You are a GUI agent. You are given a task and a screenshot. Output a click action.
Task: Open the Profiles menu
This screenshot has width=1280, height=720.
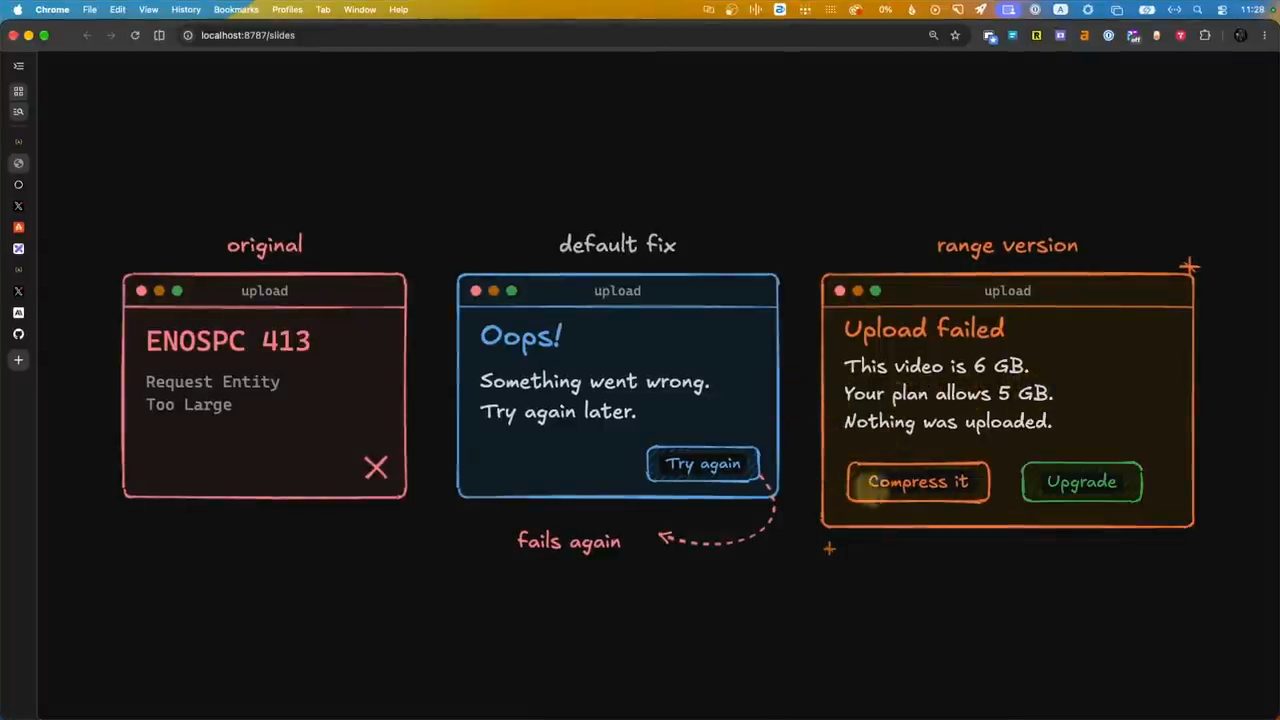(287, 9)
